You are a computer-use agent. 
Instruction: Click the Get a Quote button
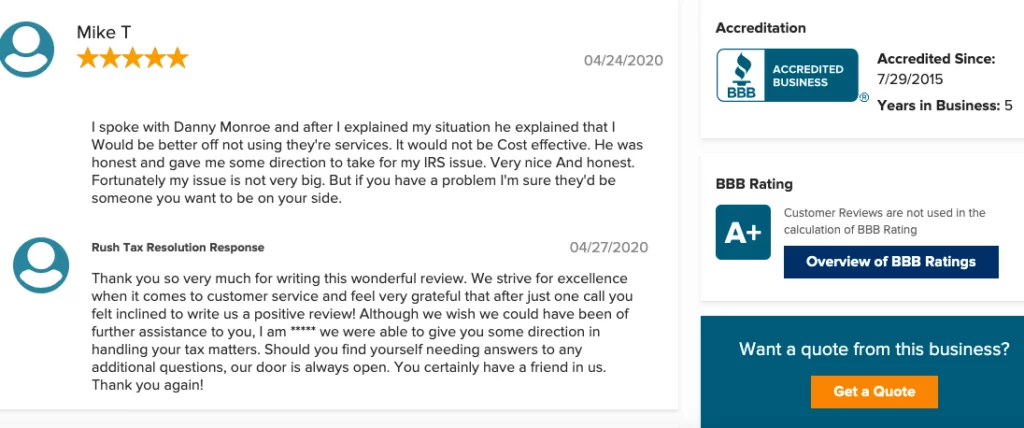[x=874, y=392]
